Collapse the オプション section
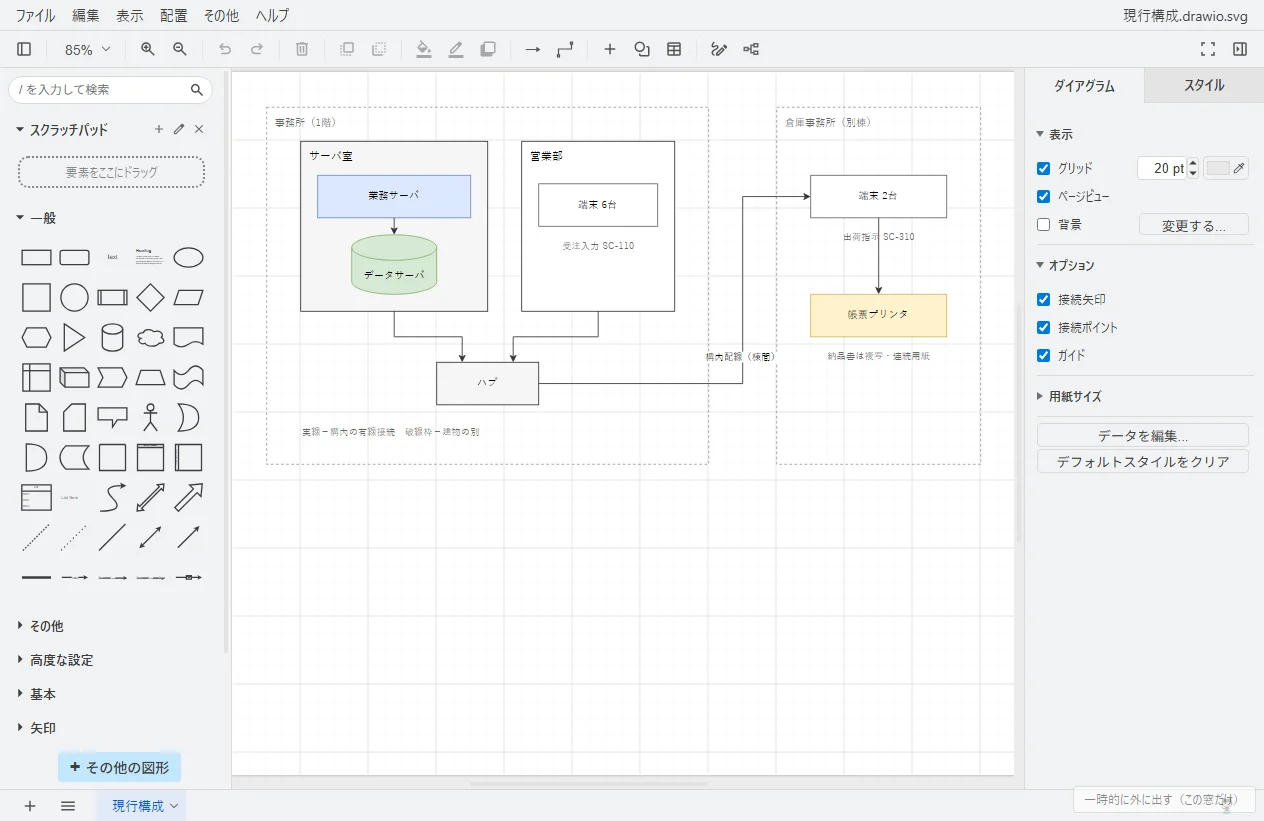The image size is (1264, 821). [1066, 265]
